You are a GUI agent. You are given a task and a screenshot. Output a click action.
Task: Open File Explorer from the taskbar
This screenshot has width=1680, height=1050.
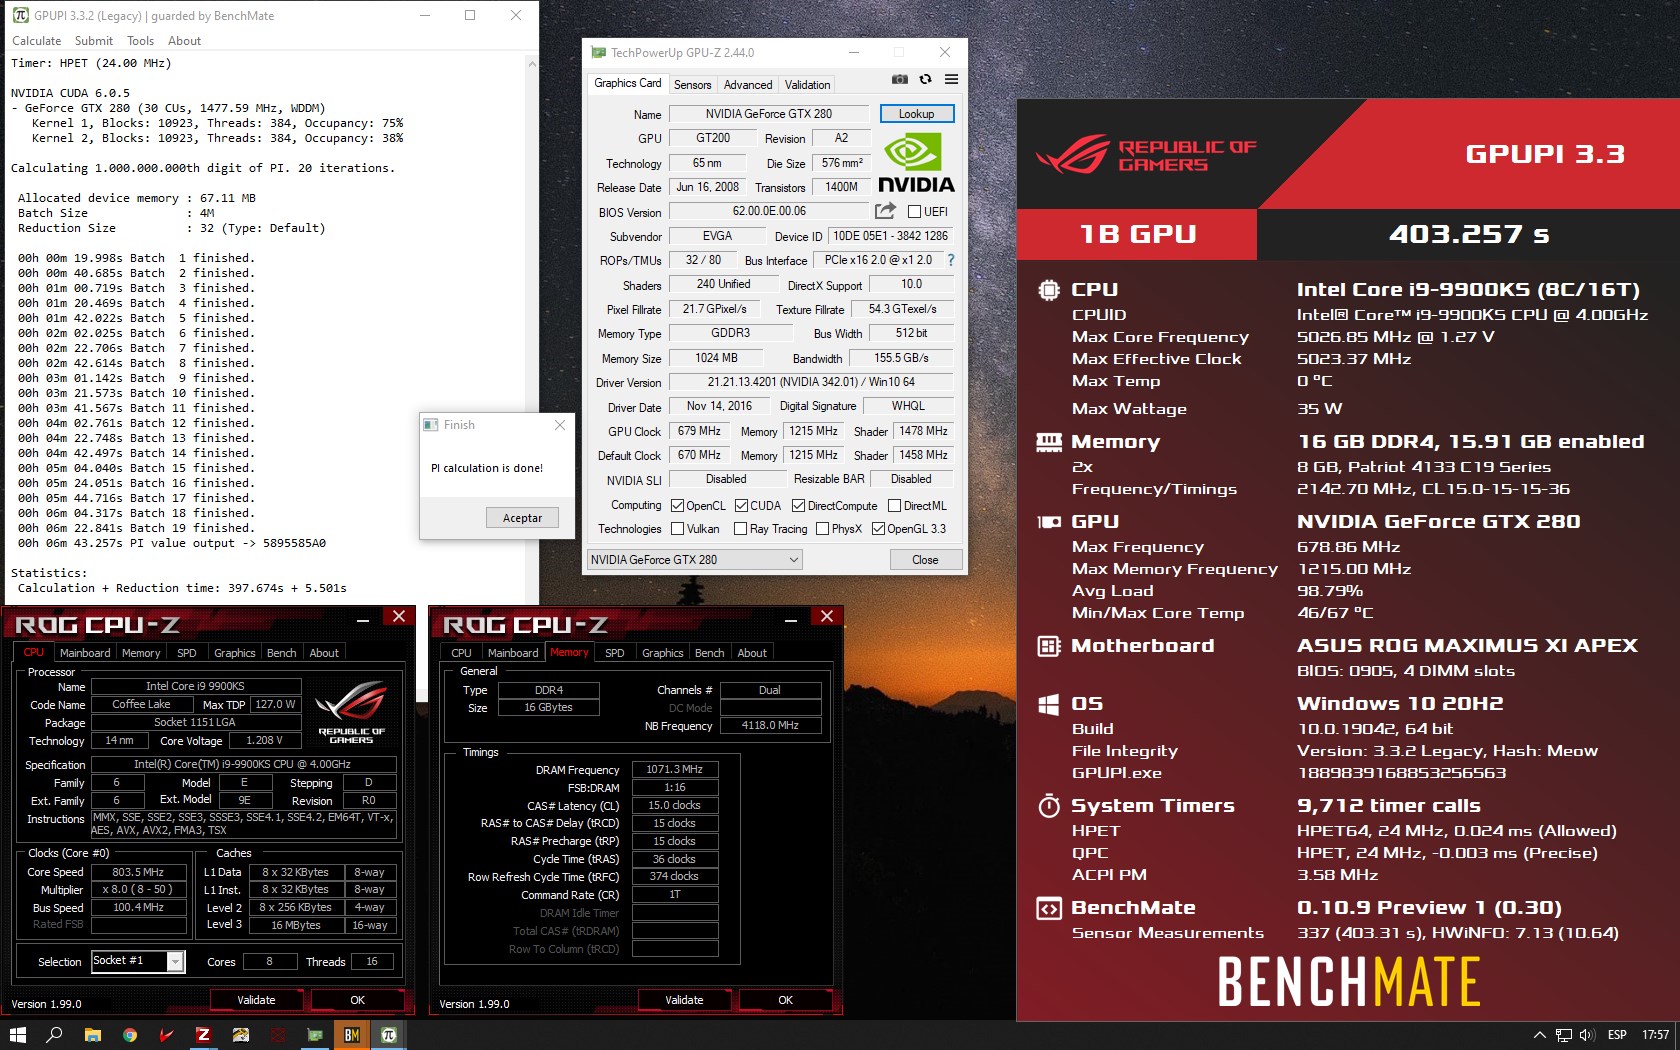click(x=92, y=1035)
